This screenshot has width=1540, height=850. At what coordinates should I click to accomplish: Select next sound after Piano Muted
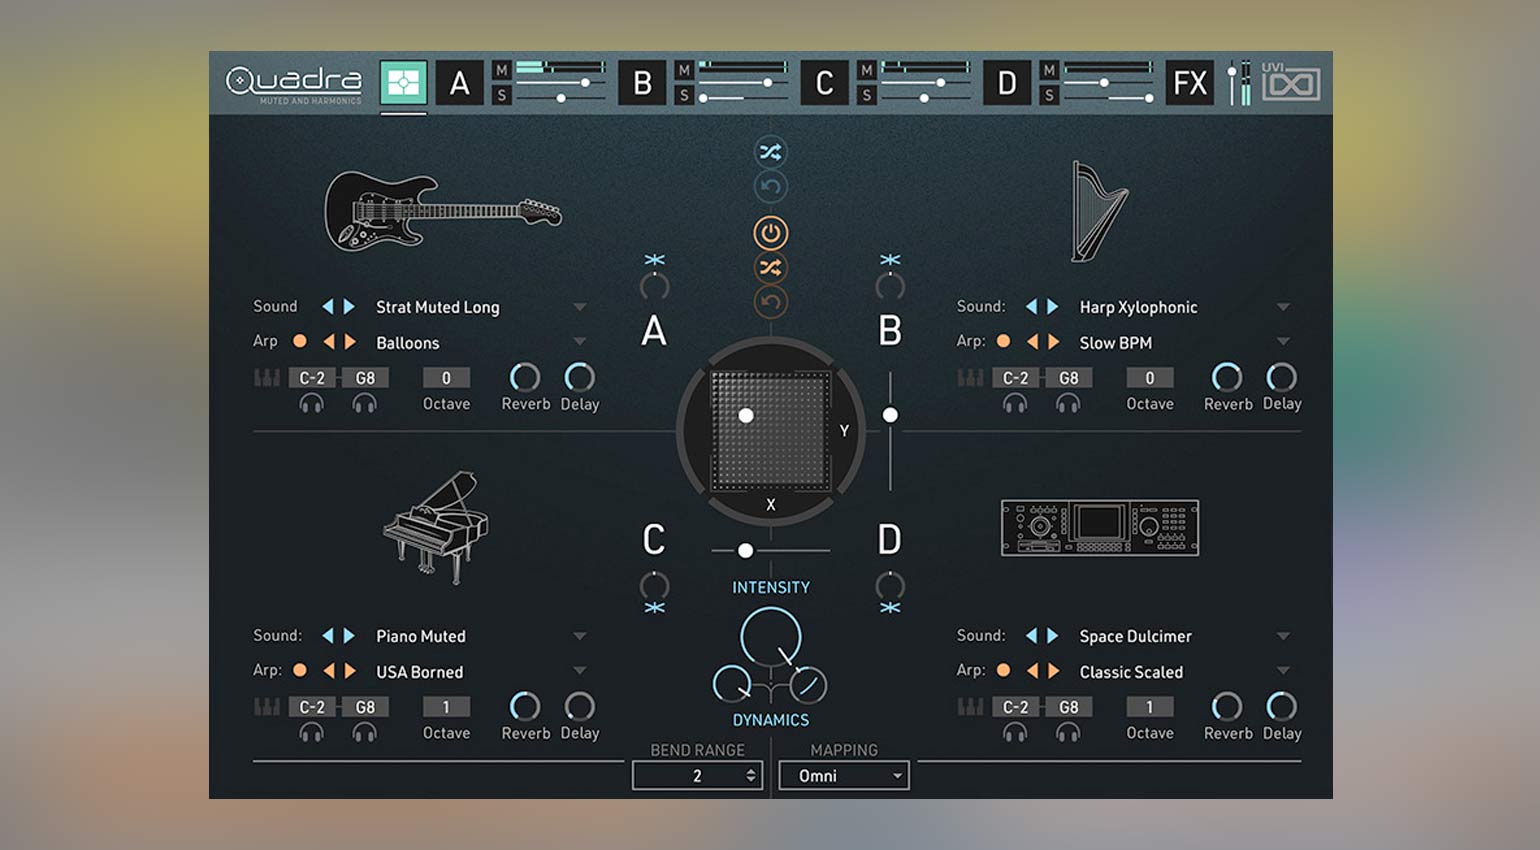coord(349,635)
